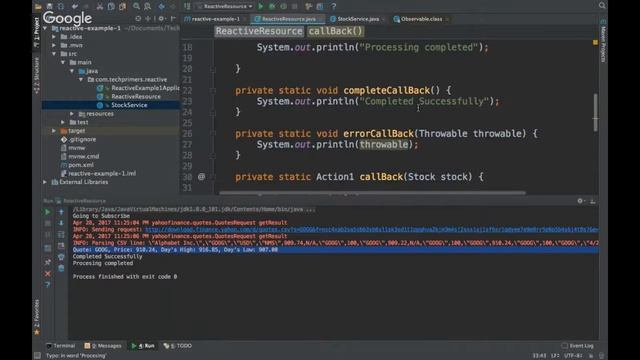Click the Help question mark in toolbar
This screenshot has height=360, width=640.
[333, 6]
